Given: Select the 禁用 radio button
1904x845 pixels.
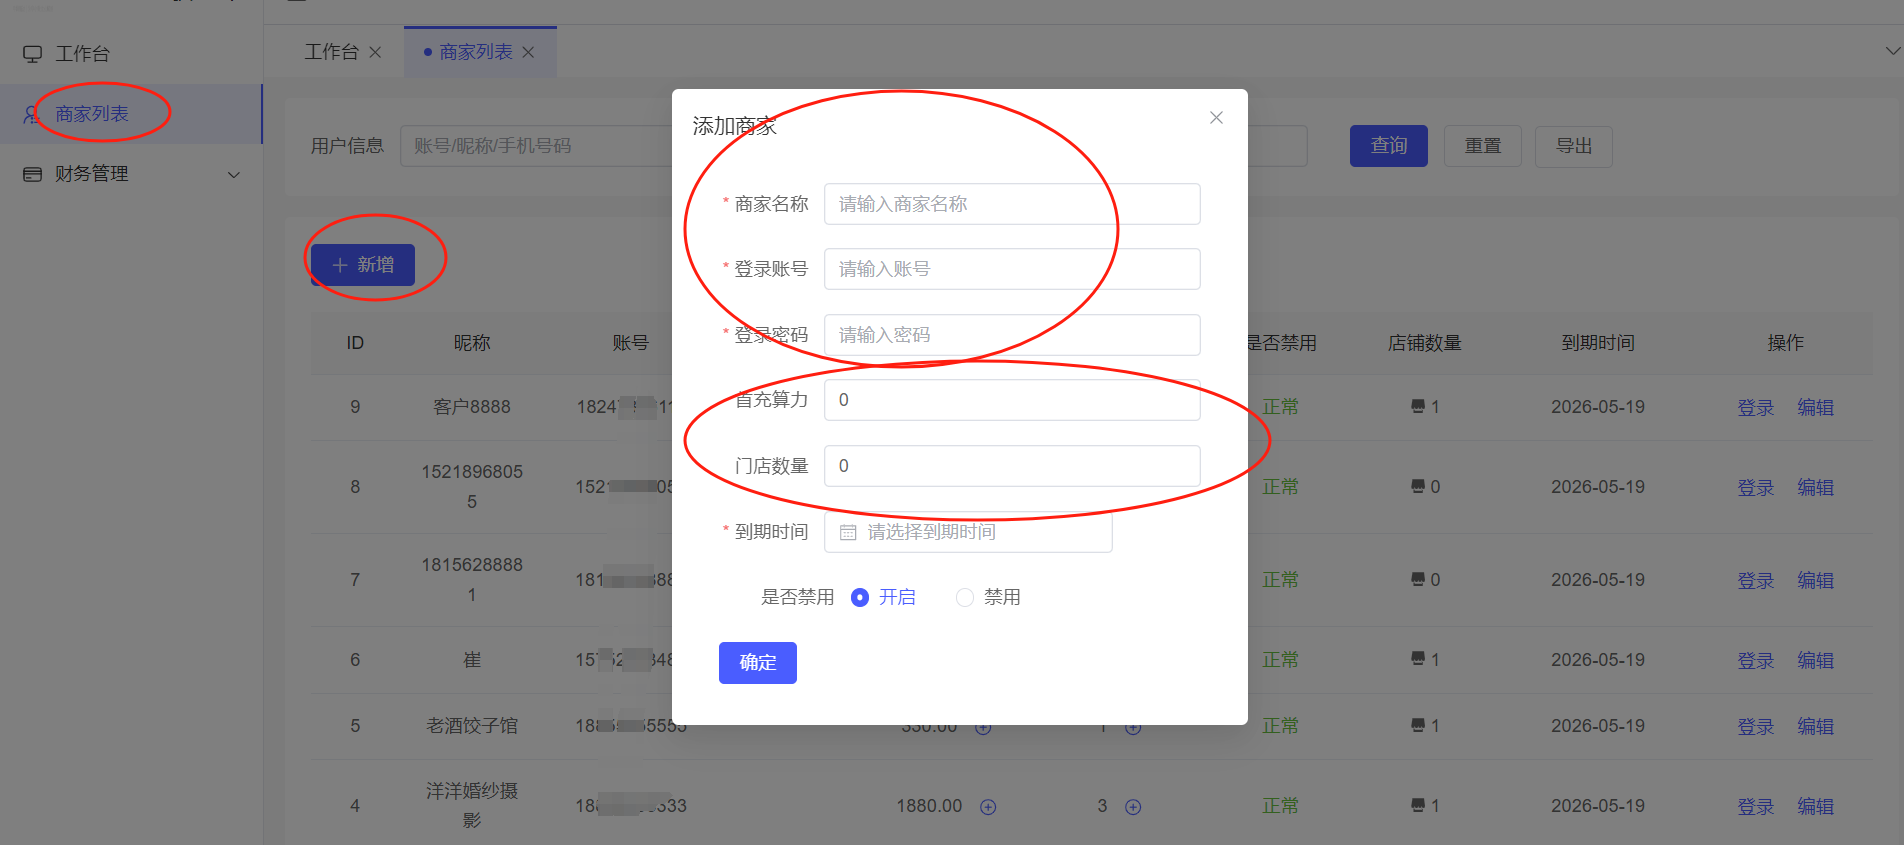Looking at the screenshot, I should pos(965,598).
